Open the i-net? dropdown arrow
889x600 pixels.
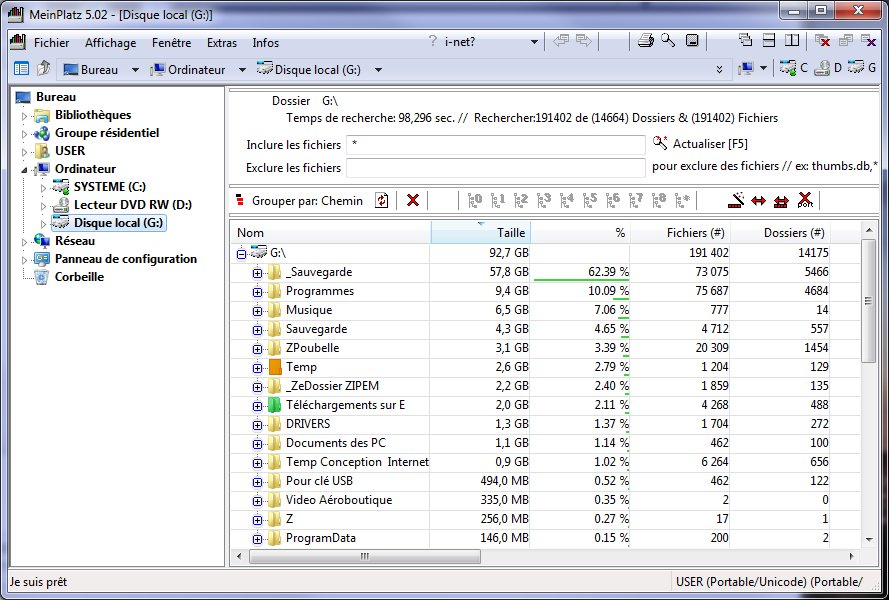pyautogui.click(x=534, y=42)
